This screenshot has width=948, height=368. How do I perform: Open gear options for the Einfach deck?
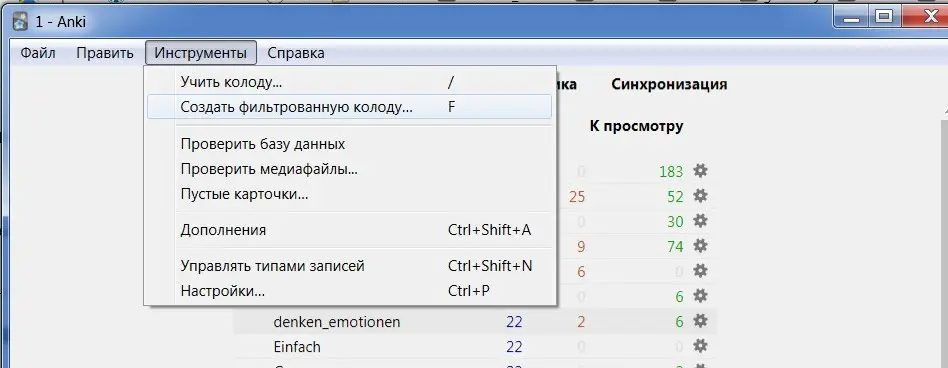pyautogui.click(x=700, y=346)
